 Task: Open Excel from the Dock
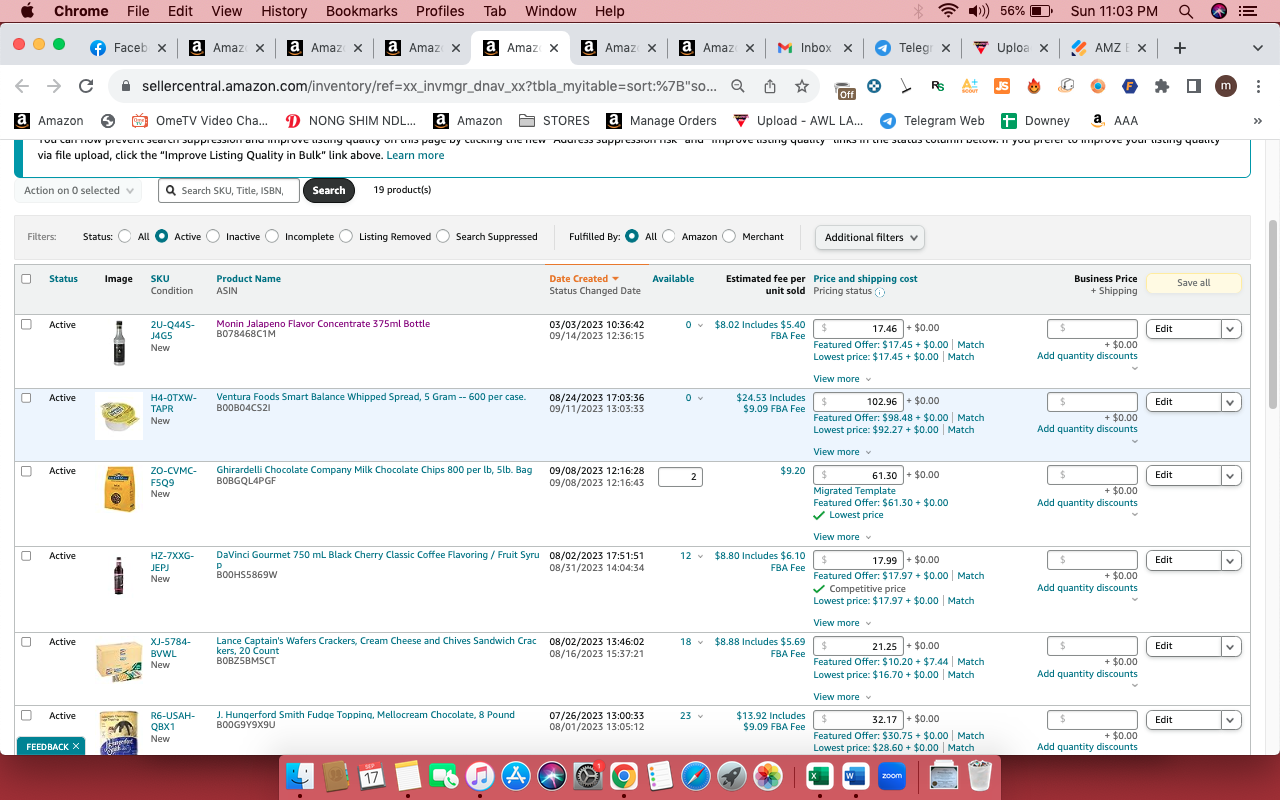(x=820, y=776)
